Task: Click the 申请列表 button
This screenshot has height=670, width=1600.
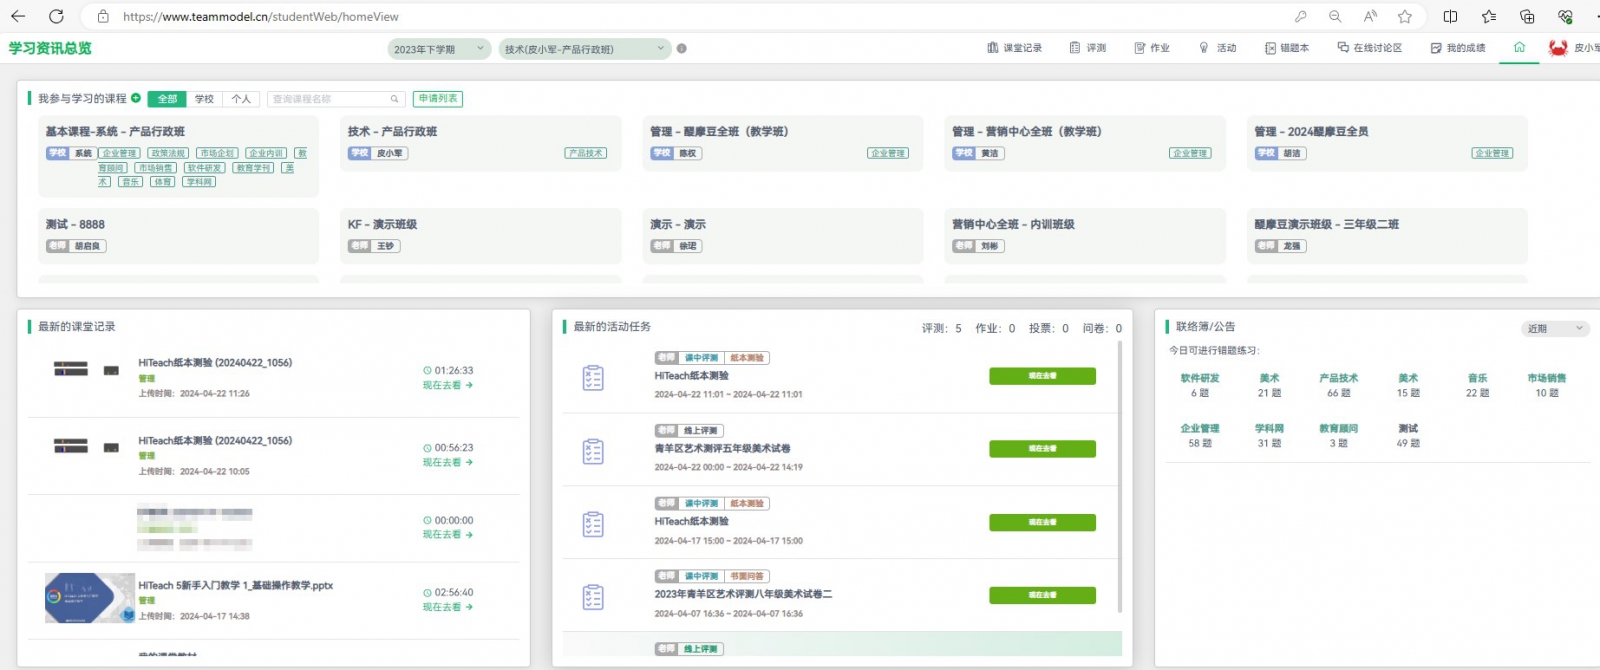Action: click(437, 99)
